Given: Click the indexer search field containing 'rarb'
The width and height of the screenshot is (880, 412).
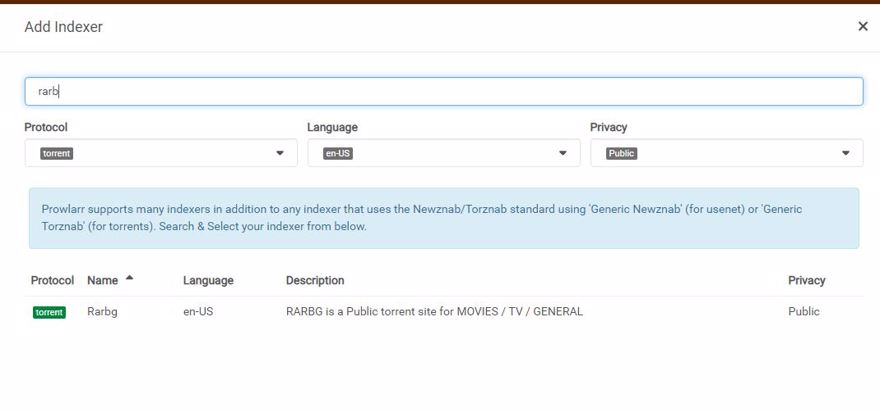Looking at the screenshot, I should pos(443,91).
